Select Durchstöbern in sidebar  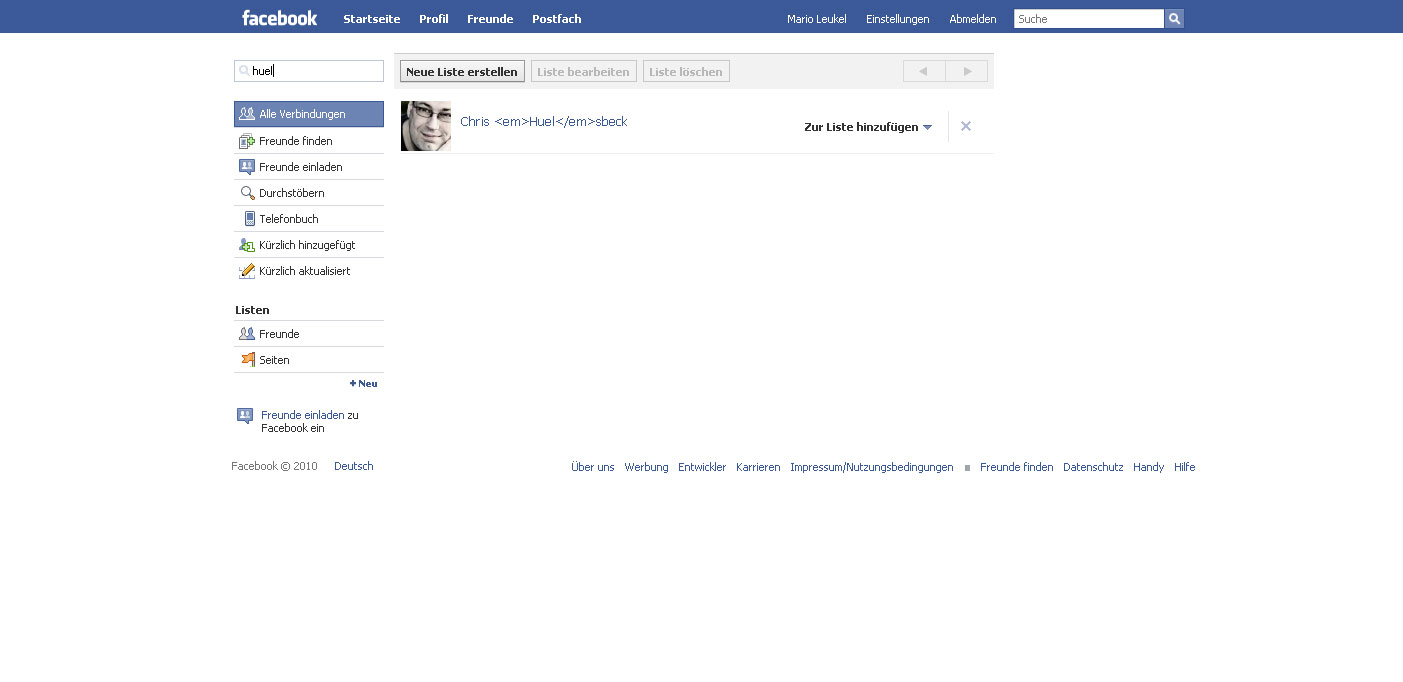point(309,193)
